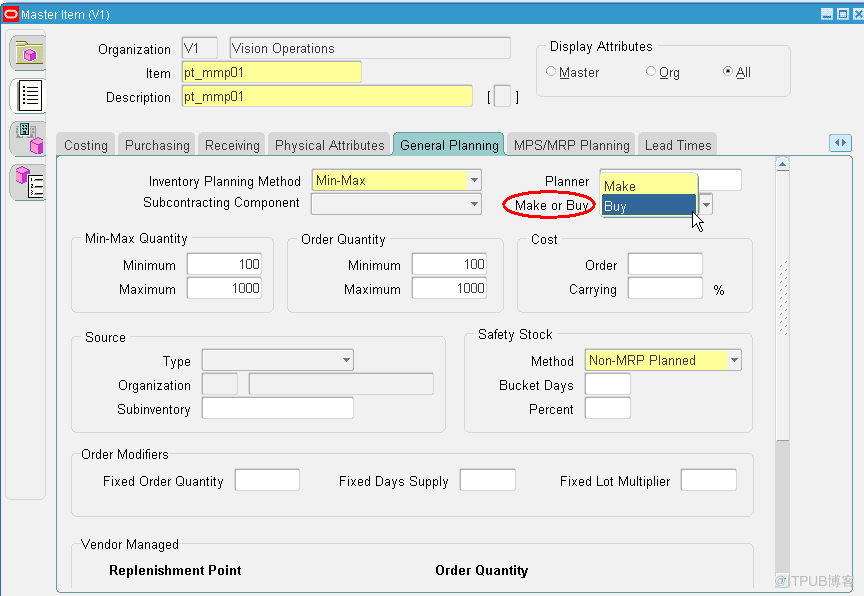Open the cube-with-checklist icon in left sidebar
864x596 pixels.
[x=28, y=182]
